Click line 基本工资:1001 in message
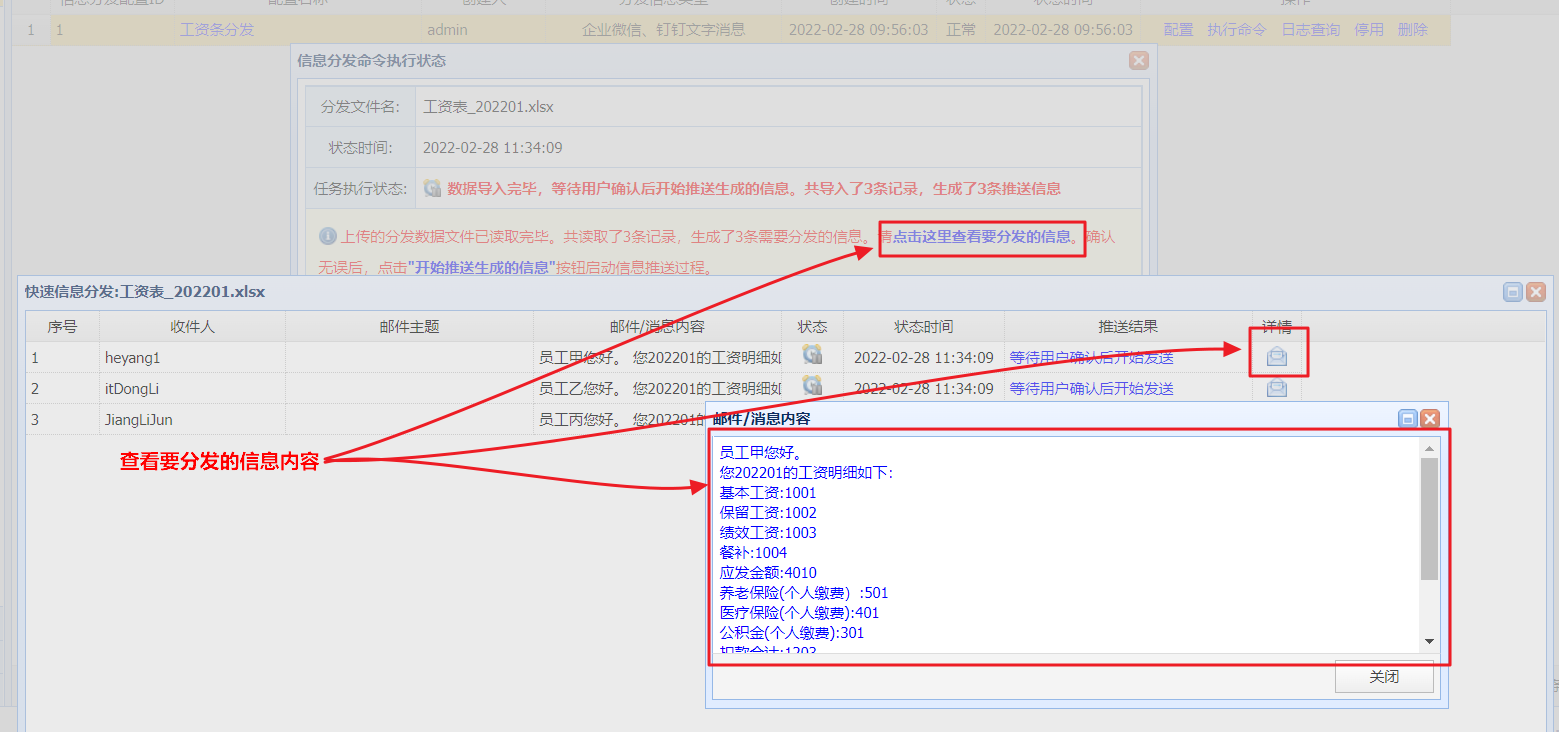1559x732 pixels. coord(768,492)
